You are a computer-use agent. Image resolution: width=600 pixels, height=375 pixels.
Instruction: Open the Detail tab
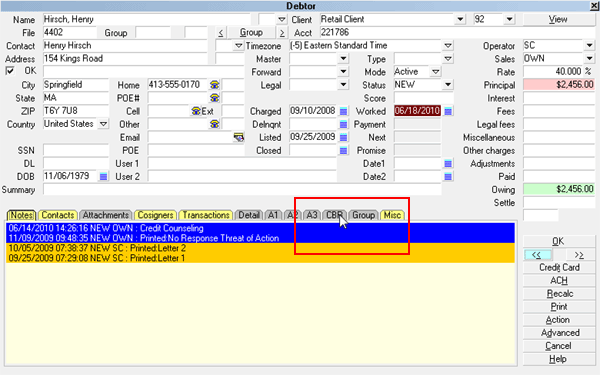[249, 215]
